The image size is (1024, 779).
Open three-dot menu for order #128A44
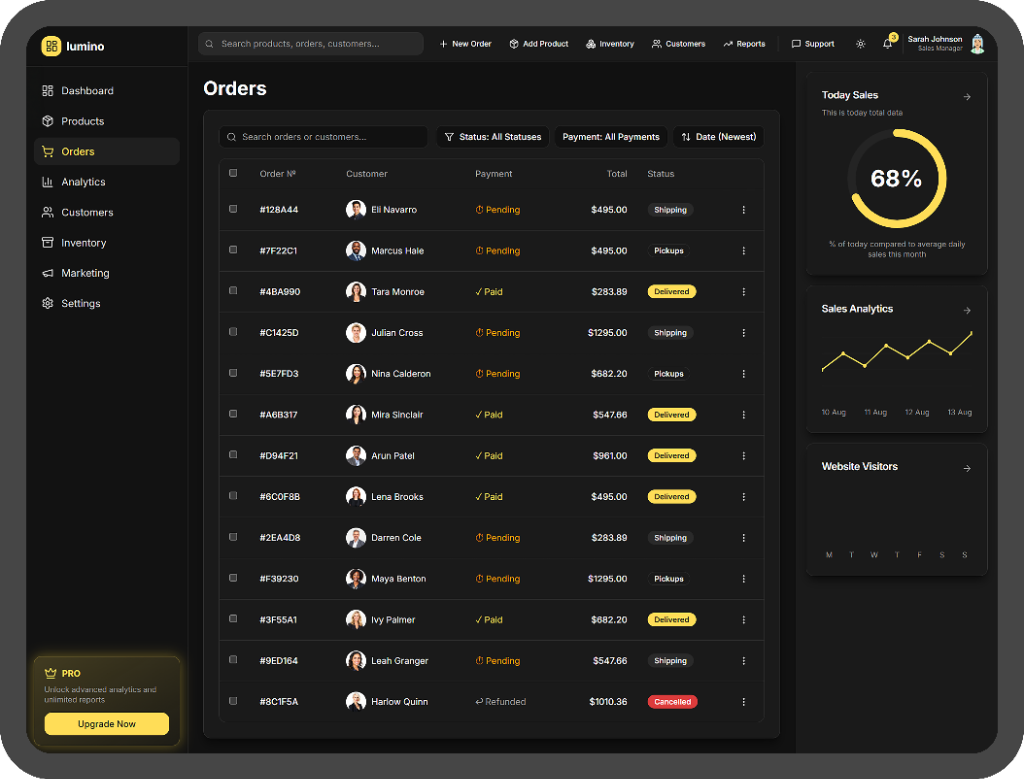[743, 210]
